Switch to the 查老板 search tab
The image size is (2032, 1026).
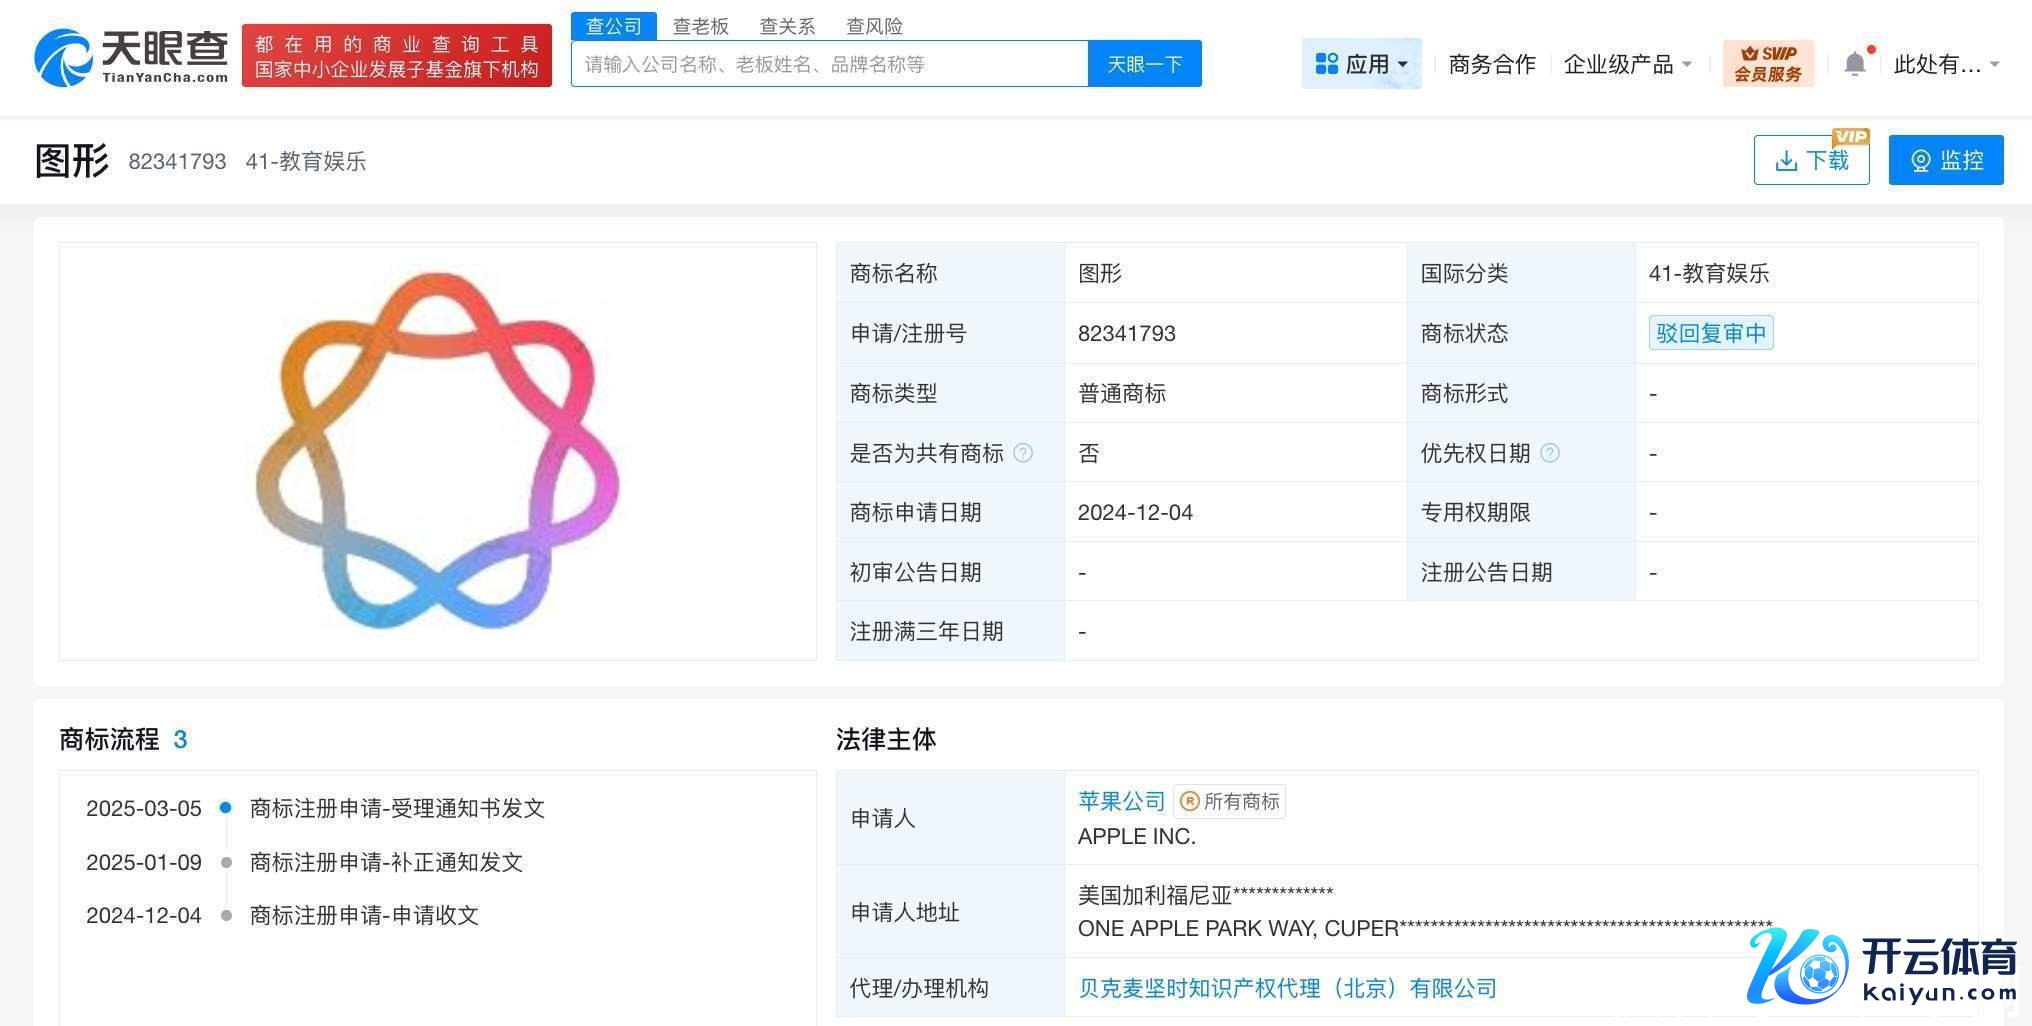700,26
